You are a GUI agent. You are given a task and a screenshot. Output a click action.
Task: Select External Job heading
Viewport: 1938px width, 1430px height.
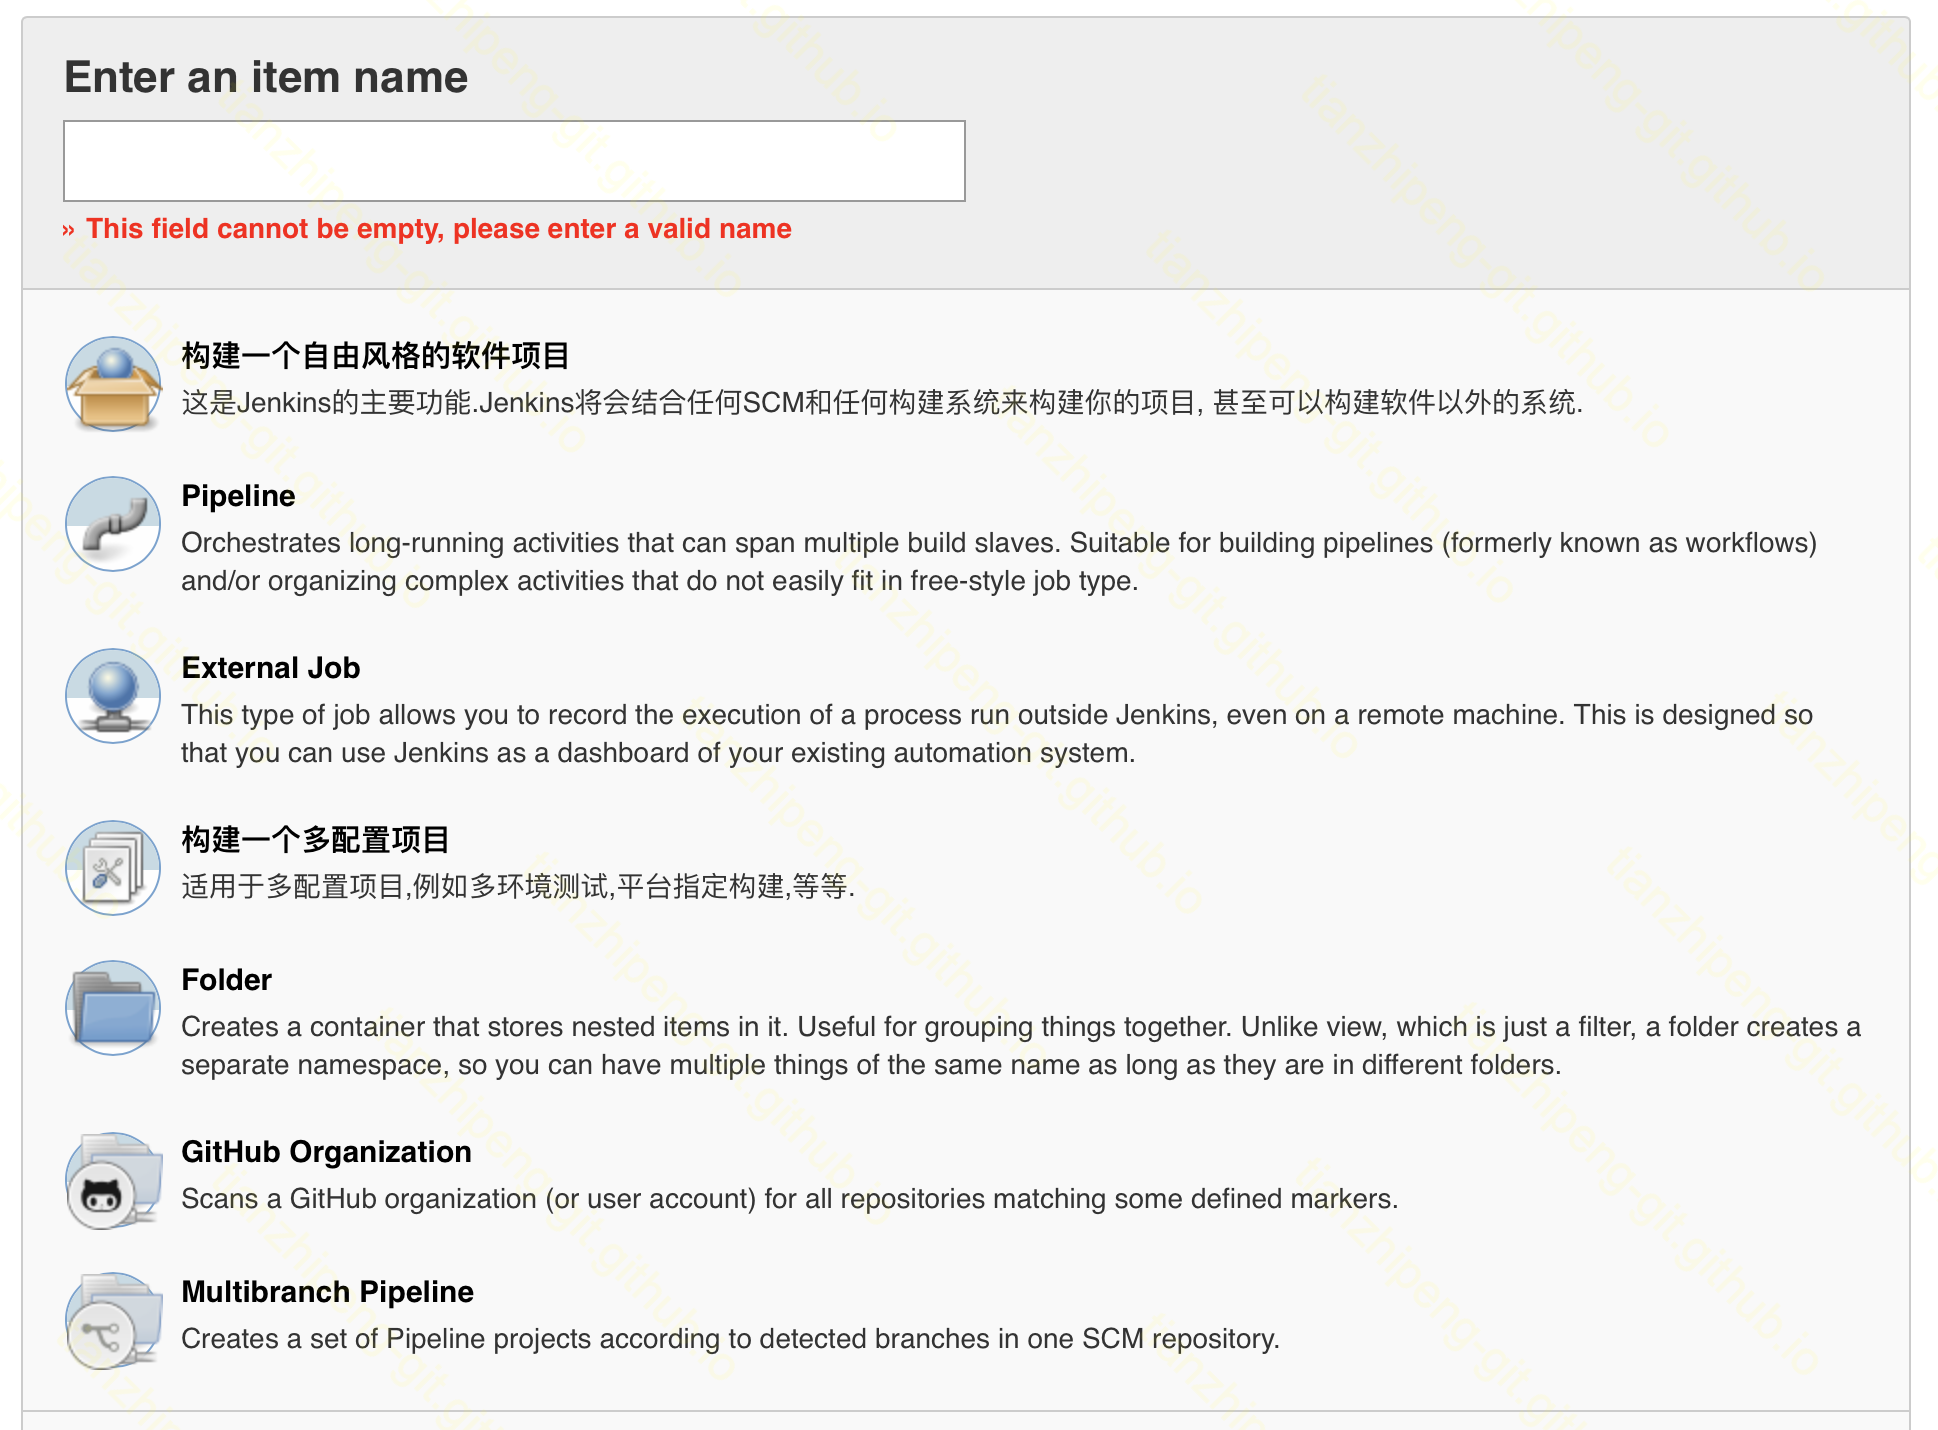(x=270, y=668)
